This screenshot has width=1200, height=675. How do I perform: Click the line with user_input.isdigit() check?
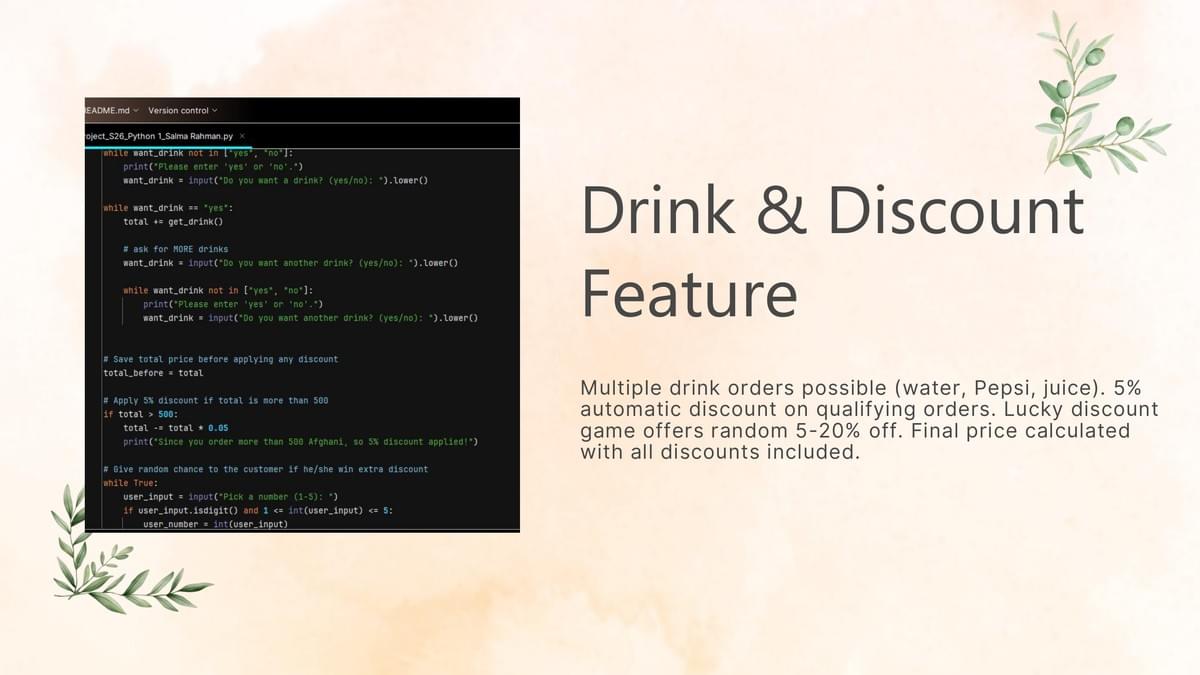click(257, 510)
